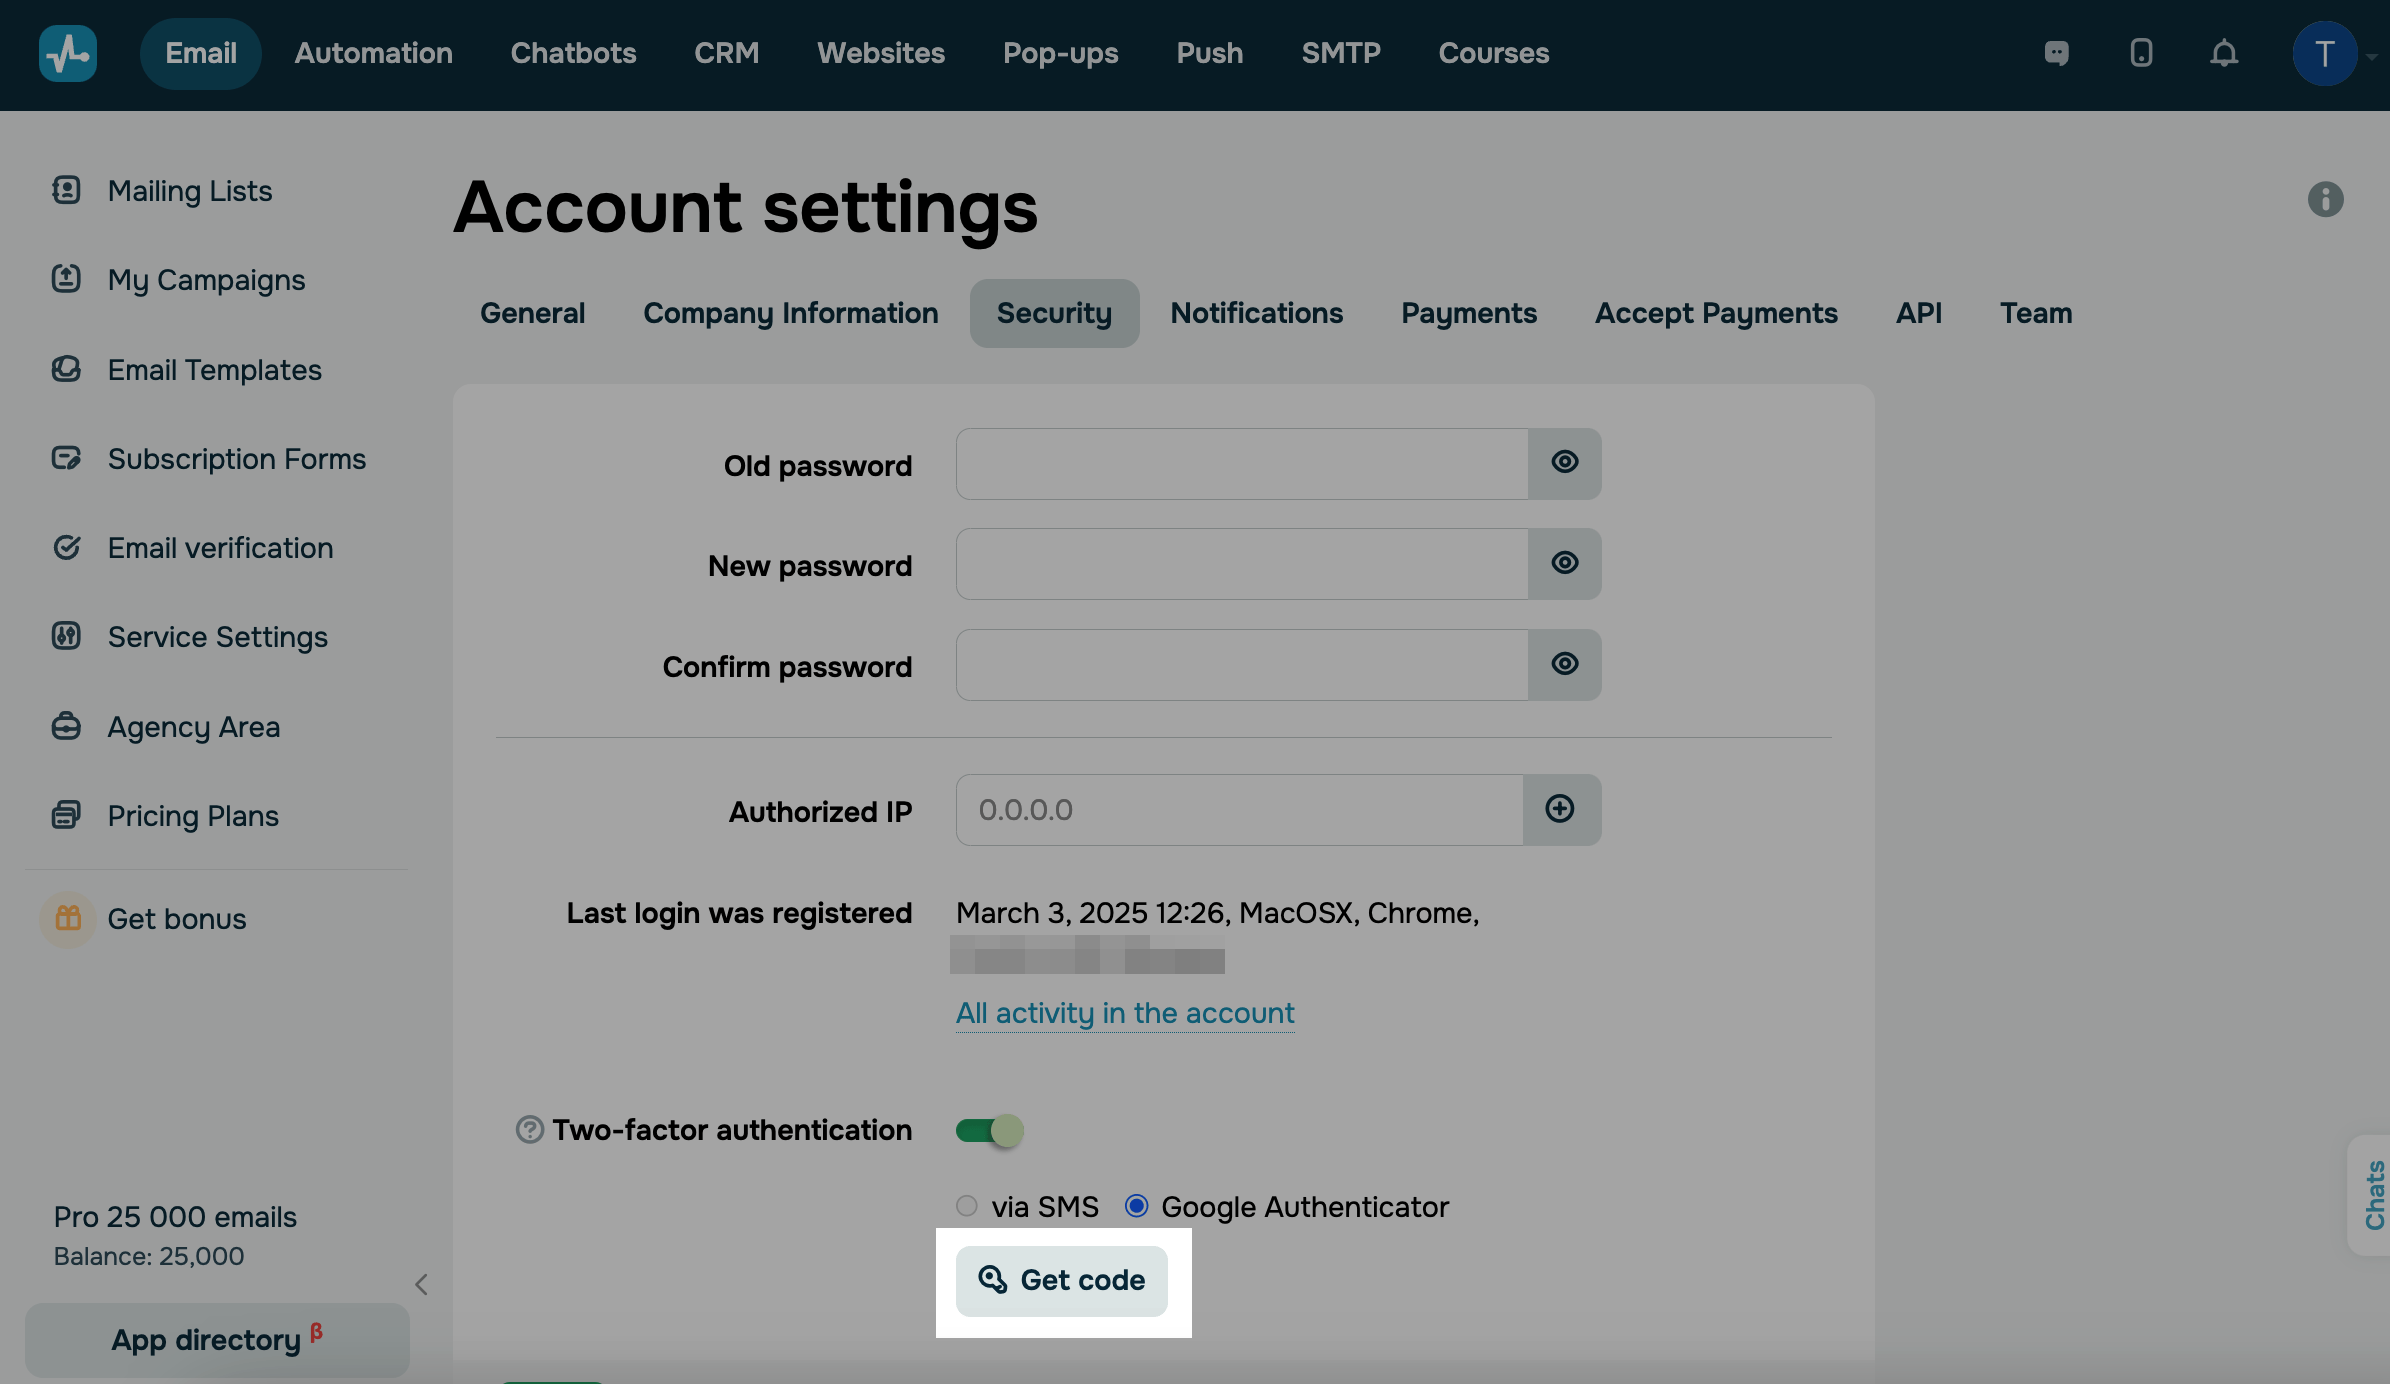Collapse the left sidebar with chevron
This screenshot has height=1384, width=2390.
click(422, 1284)
